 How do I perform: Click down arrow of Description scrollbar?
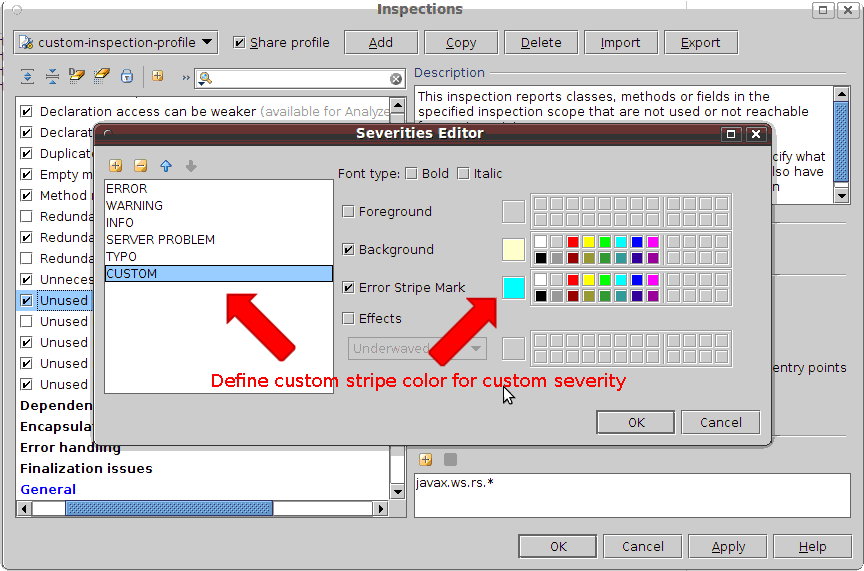841,195
